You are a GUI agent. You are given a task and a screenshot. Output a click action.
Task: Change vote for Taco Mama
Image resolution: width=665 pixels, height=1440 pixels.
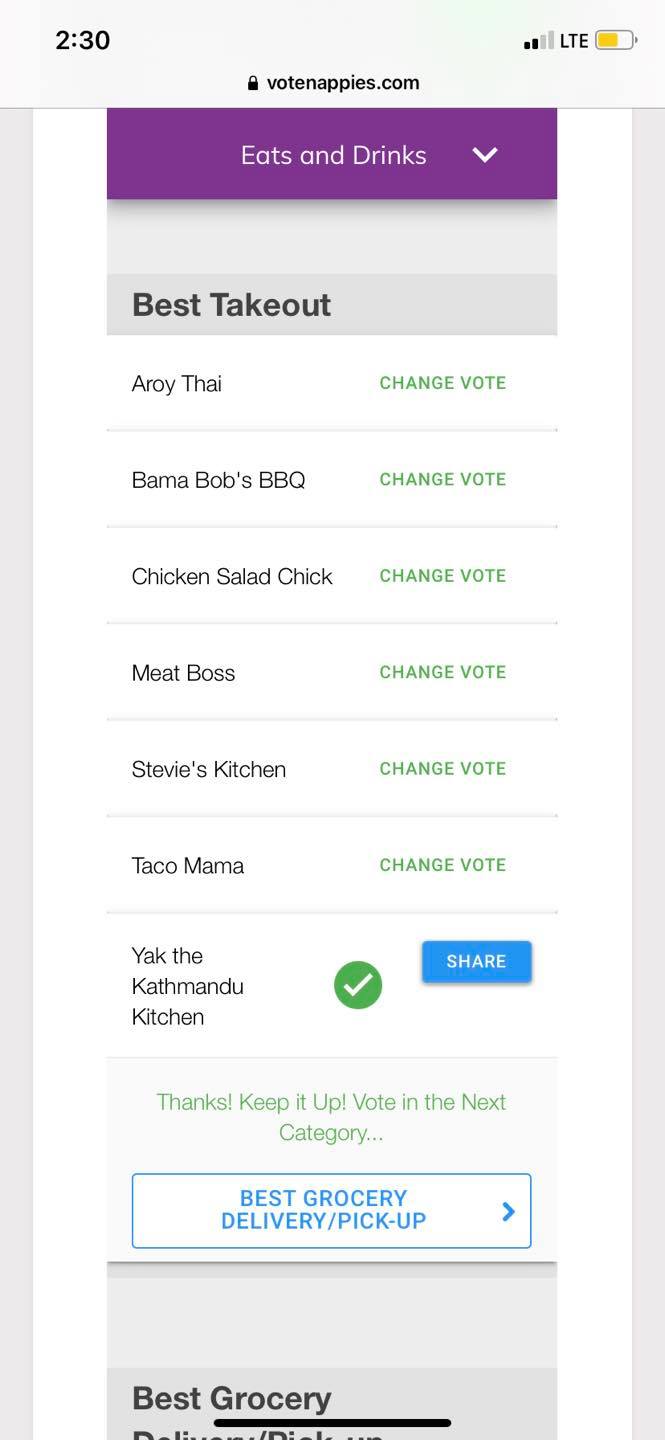[x=443, y=865]
